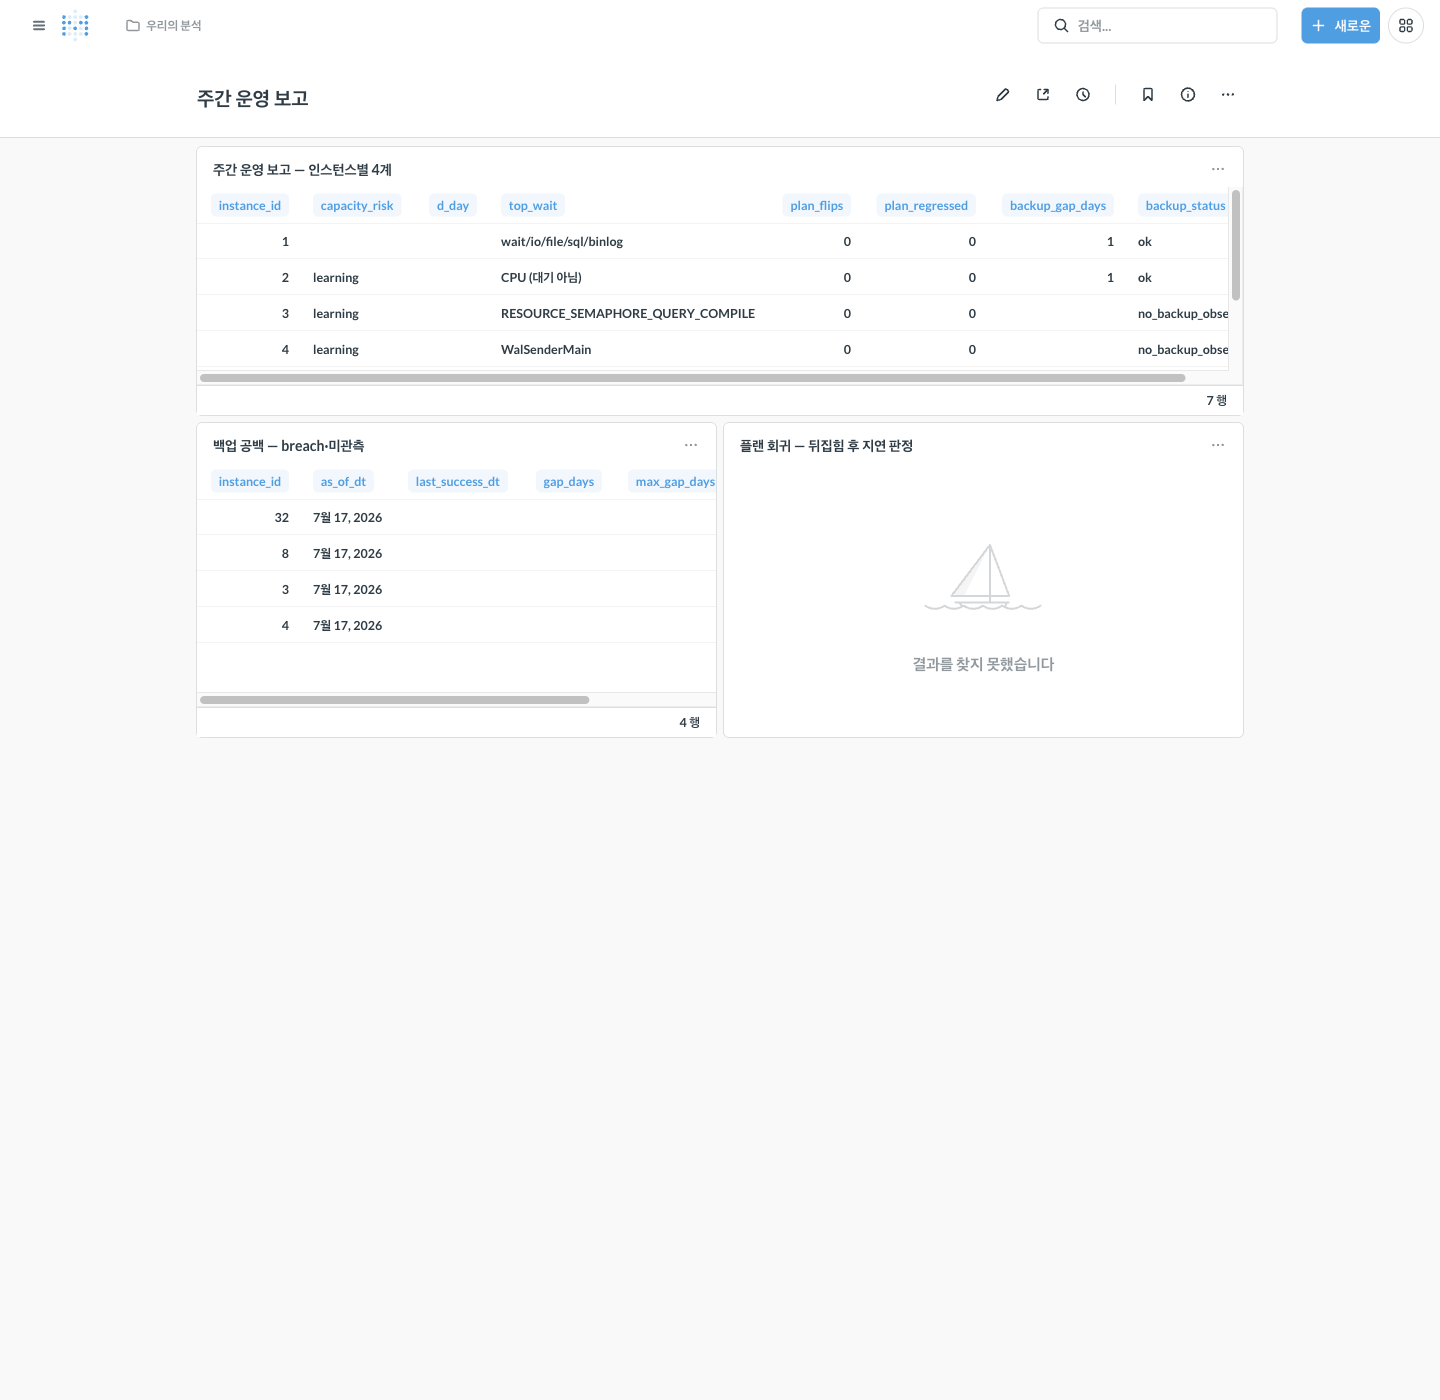Click the gap_days column header
The height and width of the screenshot is (1400, 1440).
(569, 482)
